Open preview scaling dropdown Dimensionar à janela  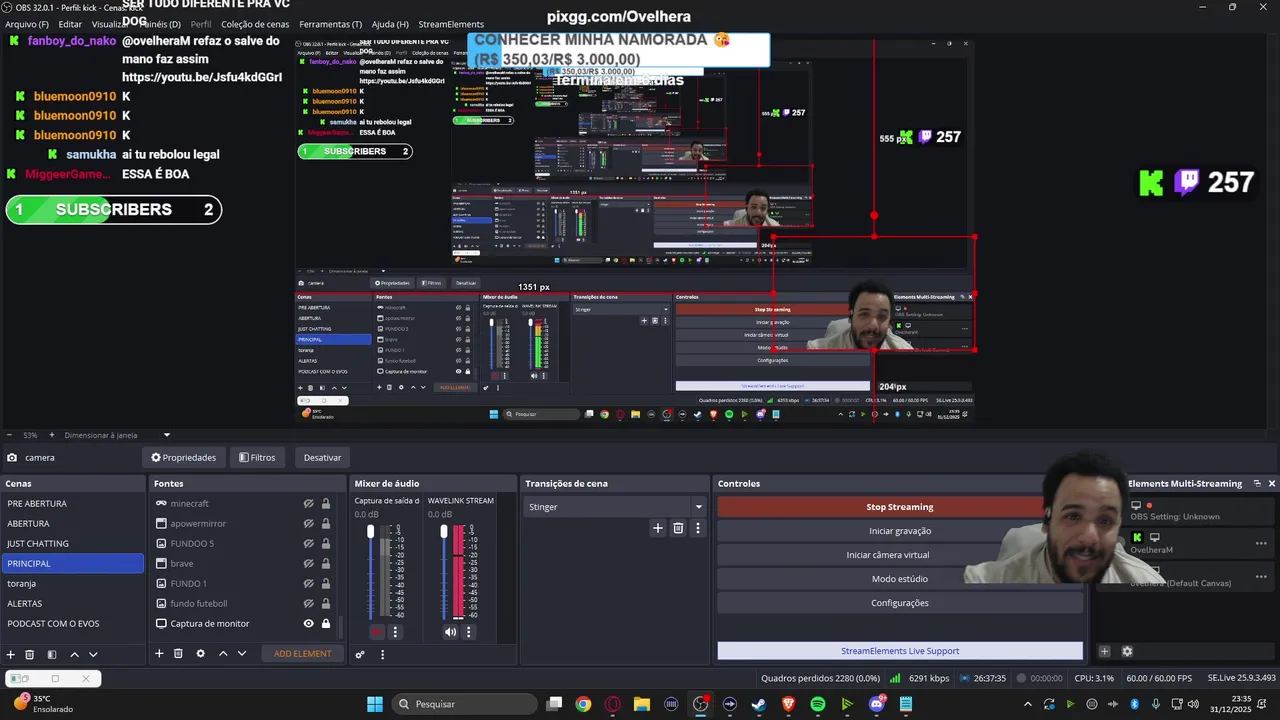pos(118,435)
